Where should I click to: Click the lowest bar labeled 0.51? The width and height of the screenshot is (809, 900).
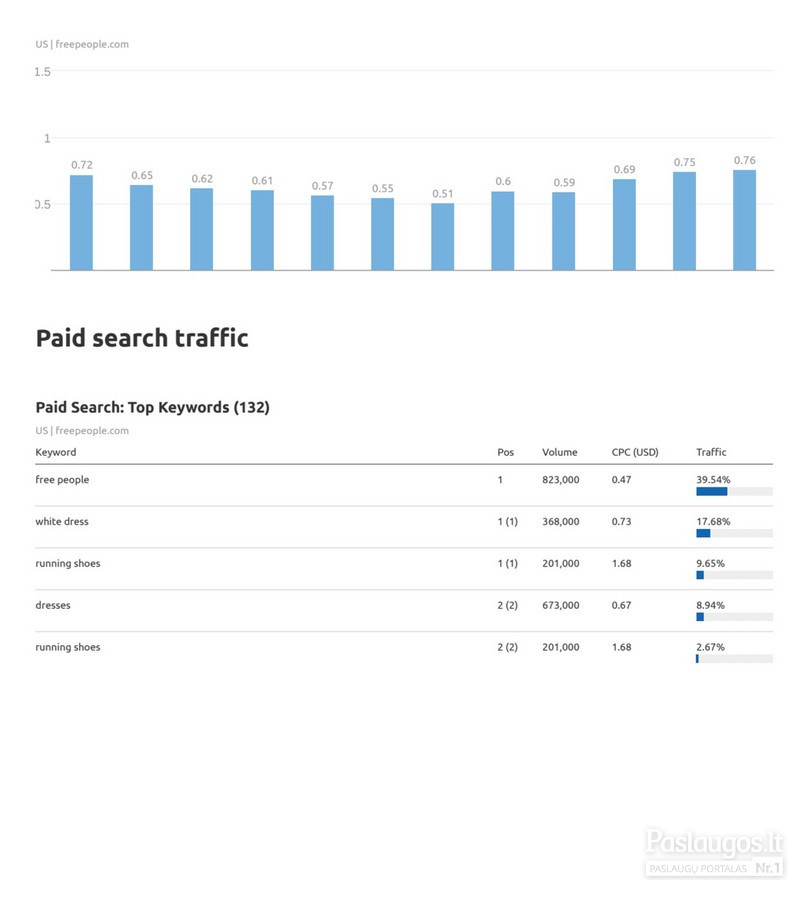443,236
